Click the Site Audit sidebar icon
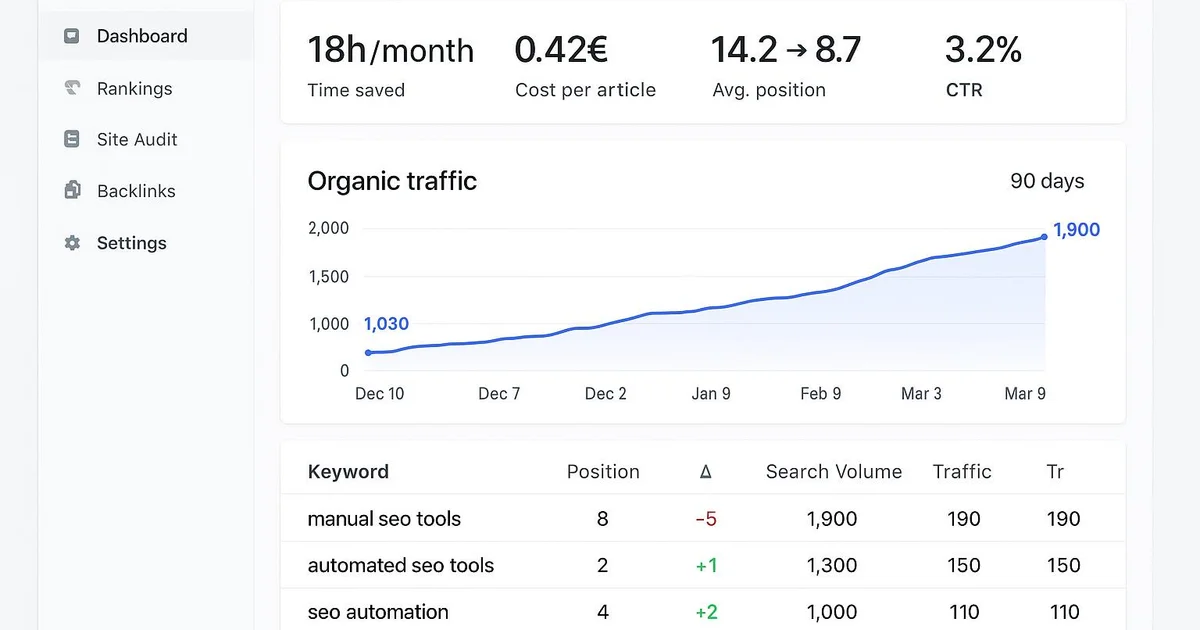This screenshot has height=630, width=1200. [72, 140]
